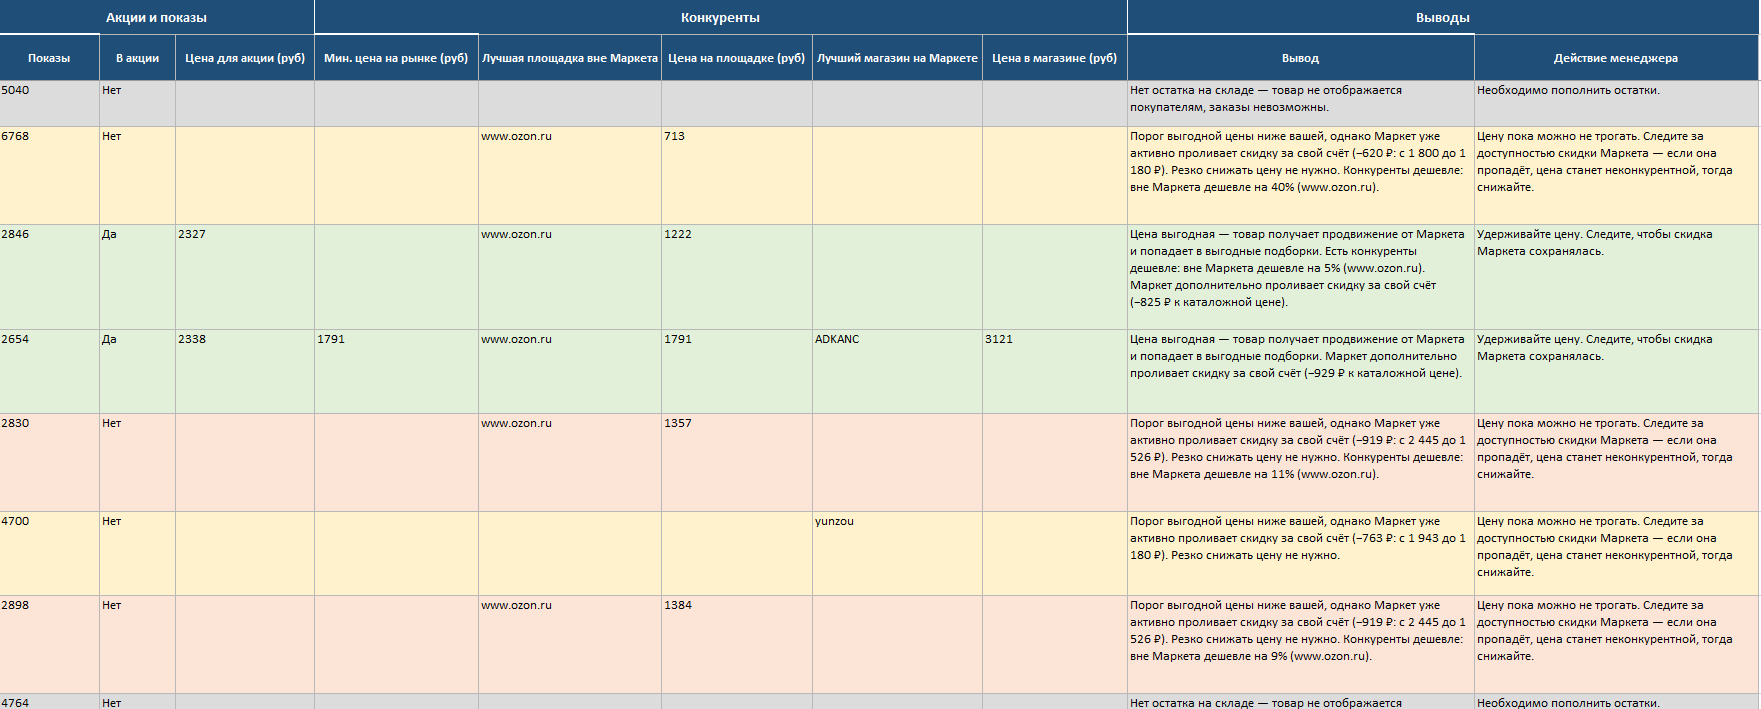Click 'Нет' in the 5040 row
Image resolution: width=1761 pixels, height=709 pixels.
click(x=137, y=103)
